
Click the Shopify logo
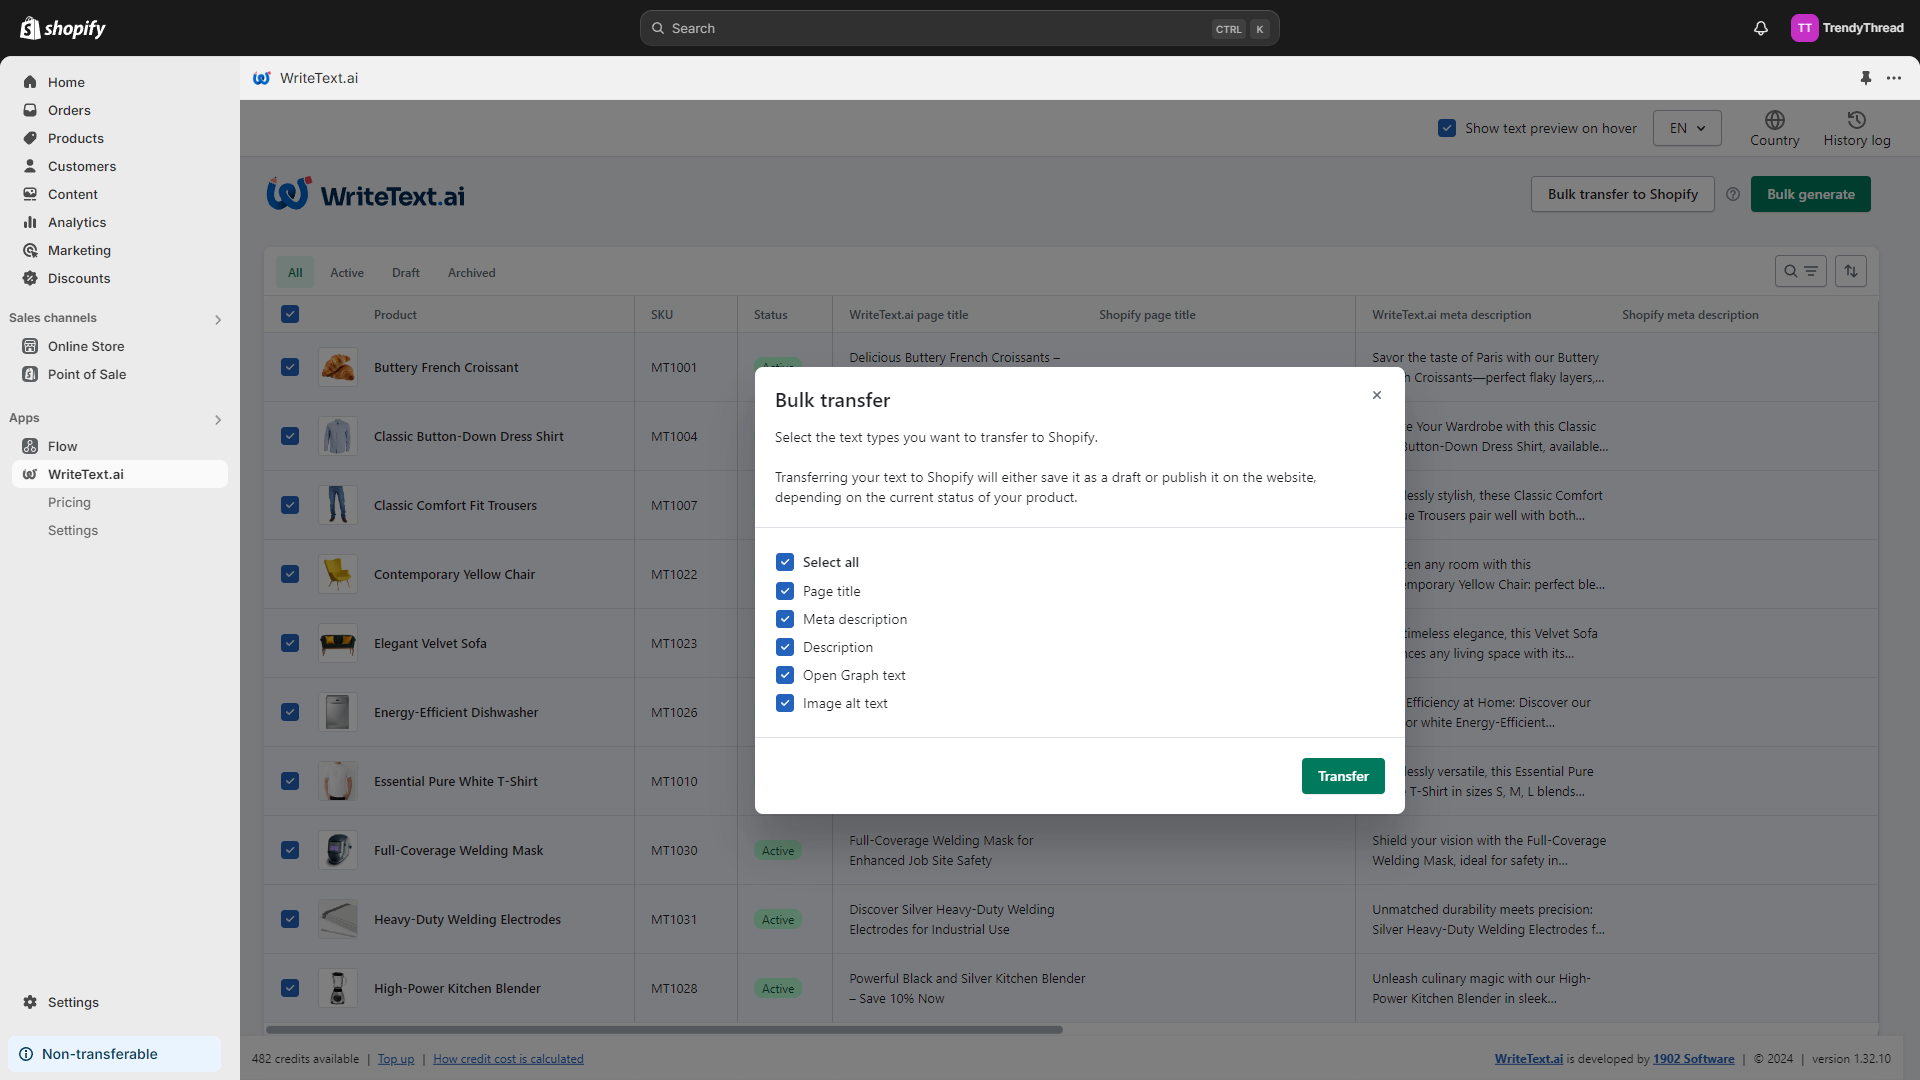point(63,28)
